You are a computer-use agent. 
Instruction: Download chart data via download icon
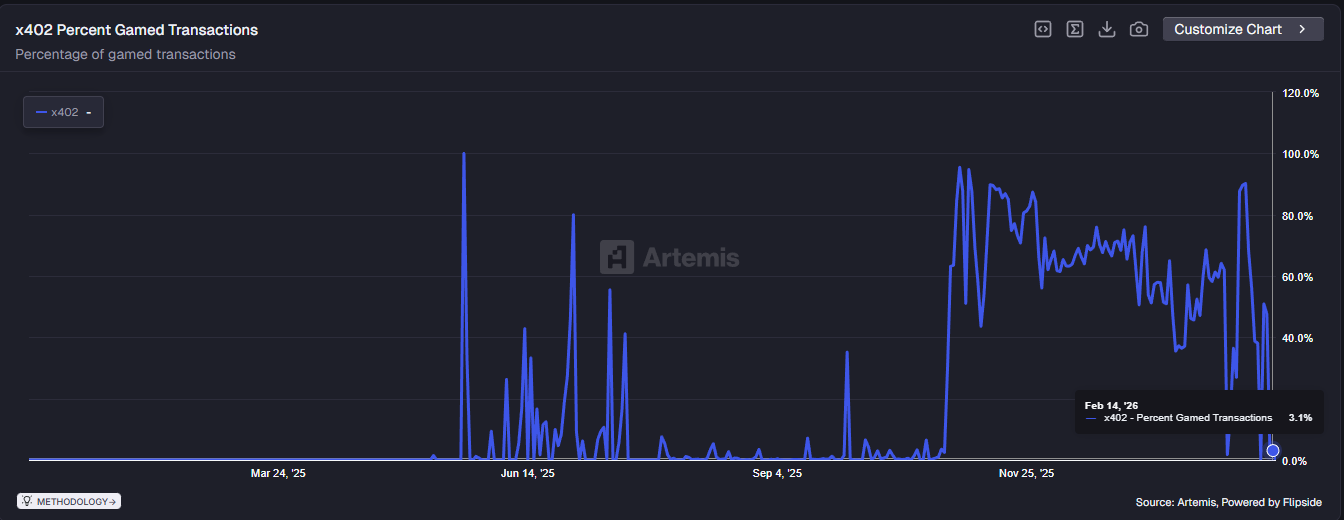1106,29
